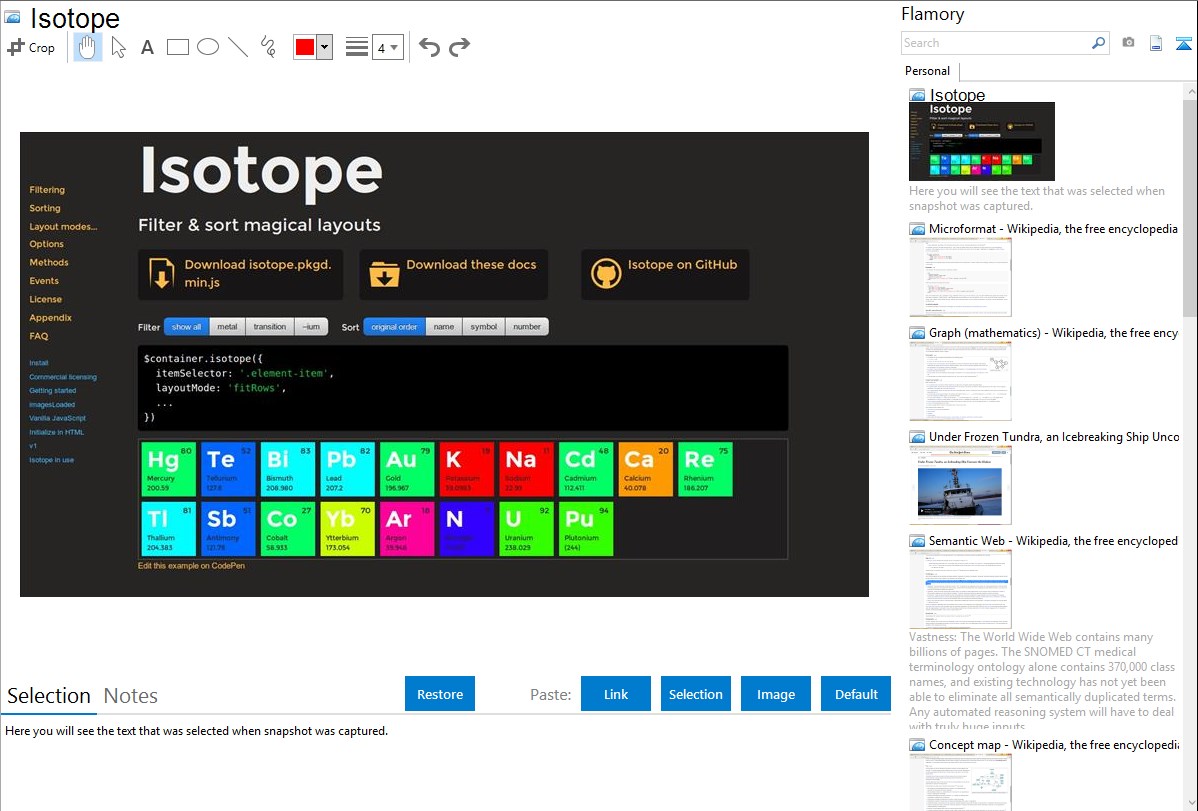Click the Paste Selection button

click(696, 694)
